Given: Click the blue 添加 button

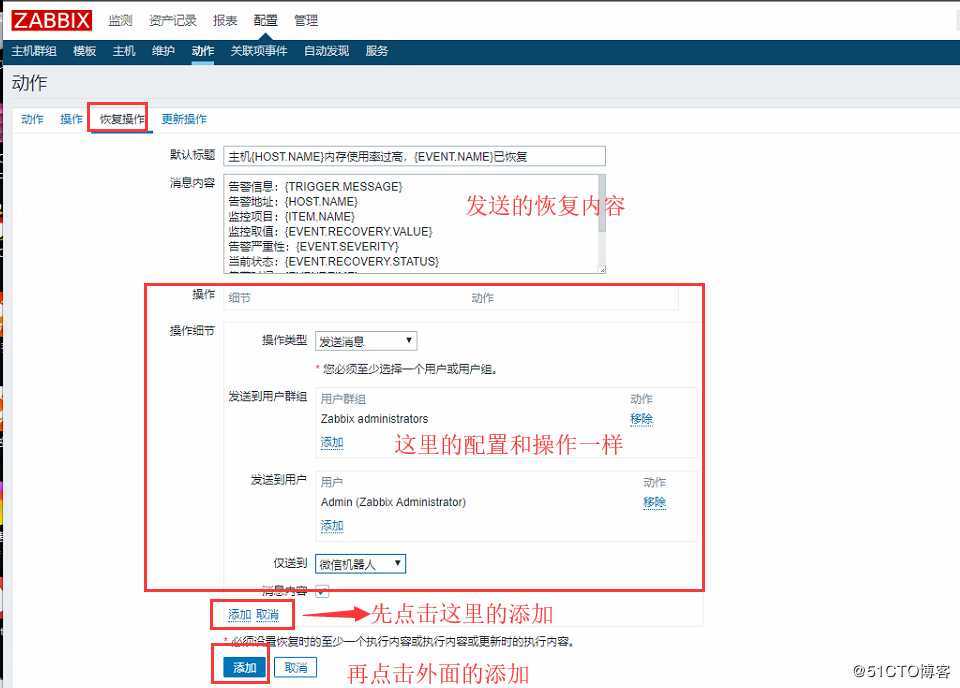Looking at the screenshot, I should (244, 667).
